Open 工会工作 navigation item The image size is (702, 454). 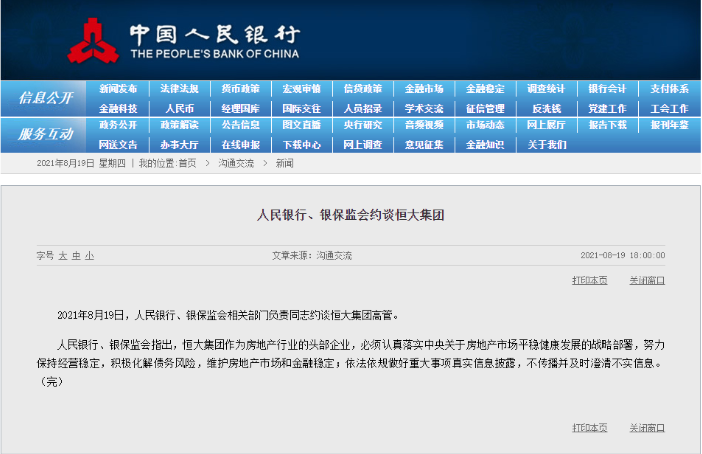coord(669,108)
